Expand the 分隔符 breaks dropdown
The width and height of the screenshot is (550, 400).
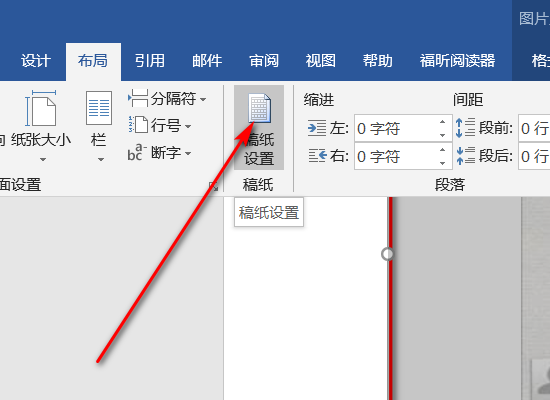click(x=202, y=99)
